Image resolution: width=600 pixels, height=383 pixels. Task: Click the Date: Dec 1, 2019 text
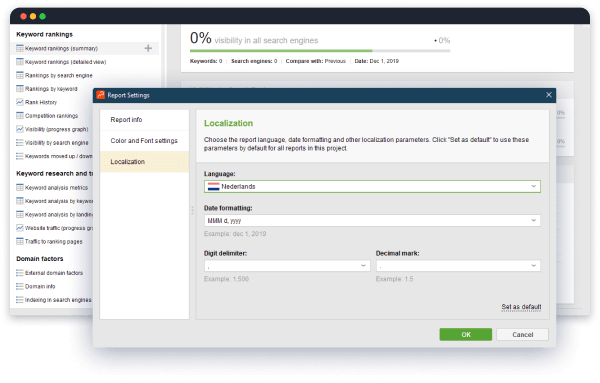click(x=377, y=61)
